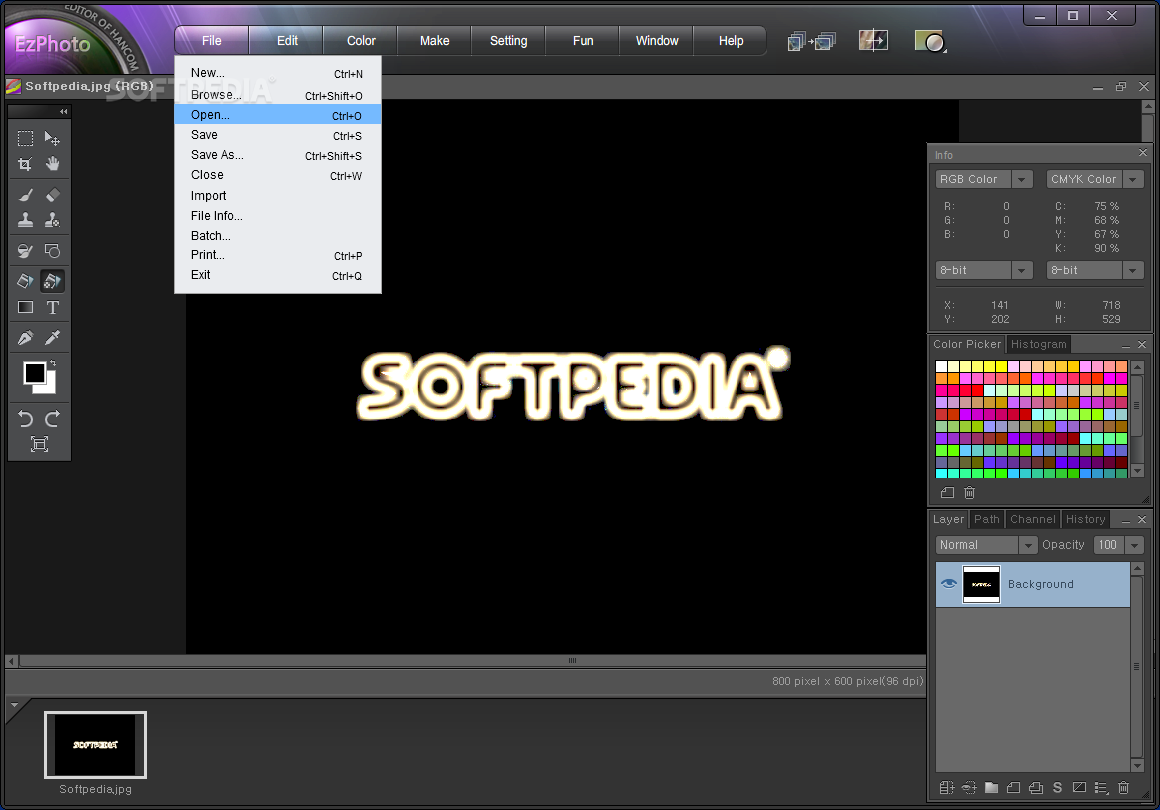This screenshot has width=1160, height=810.
Task: Select the Paint Bucket fill tool
Action: (x=25, y=281)
